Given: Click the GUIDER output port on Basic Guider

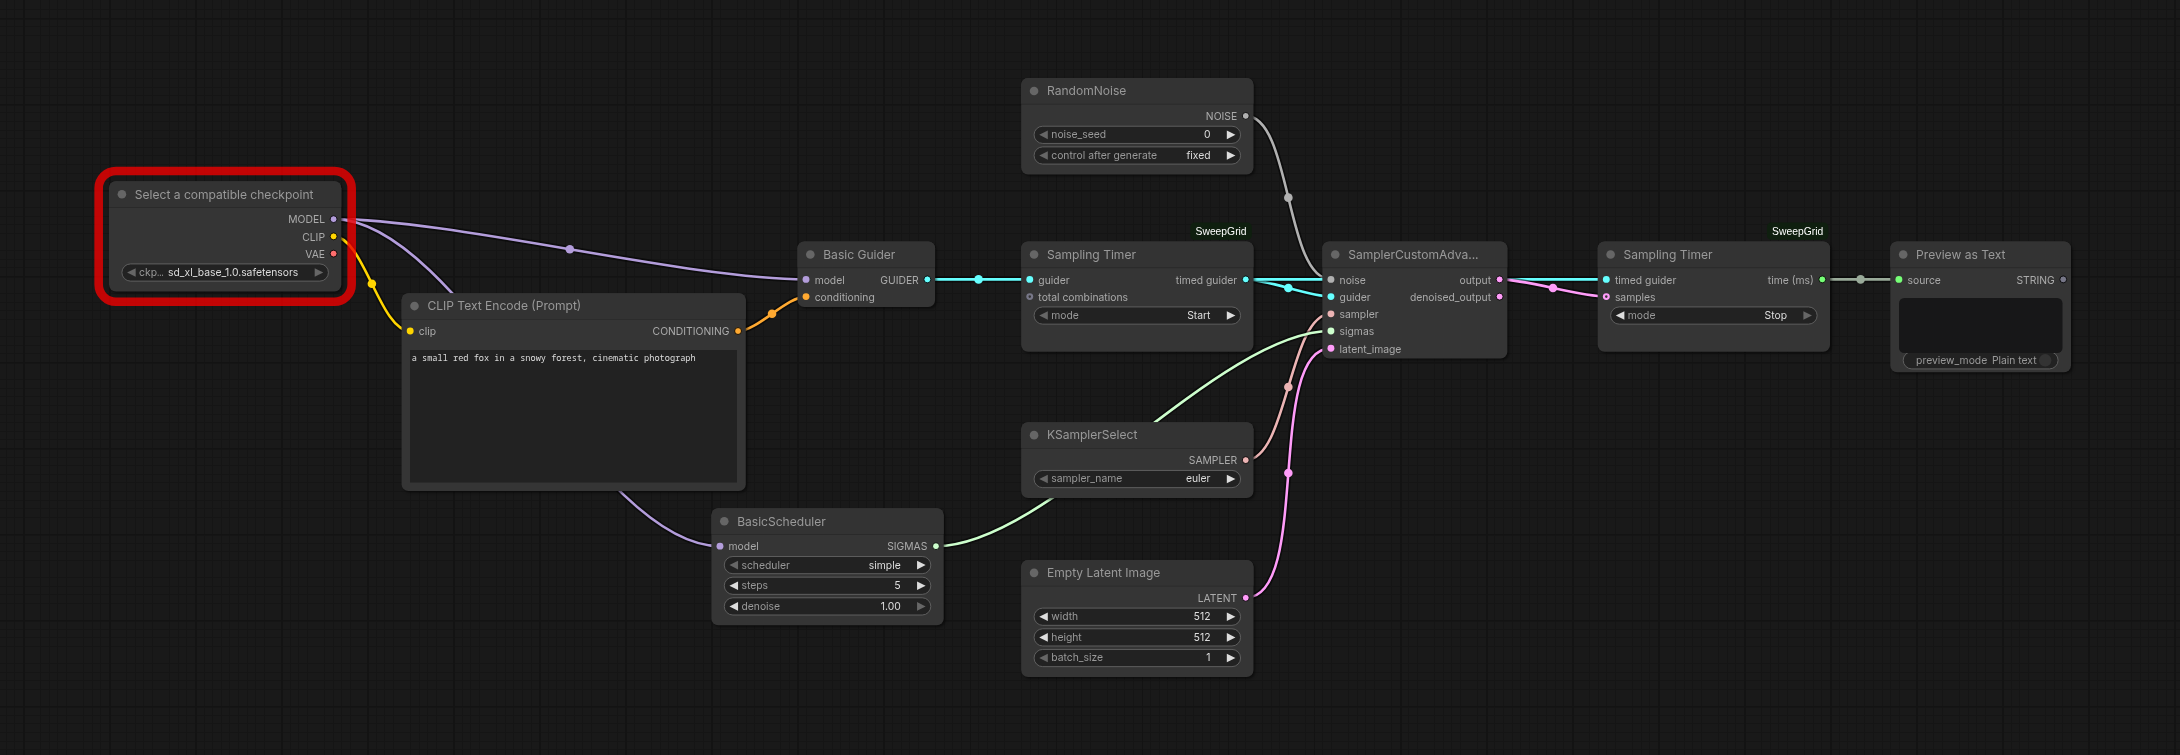Looking at the screenshot, I should click(927, 280).
